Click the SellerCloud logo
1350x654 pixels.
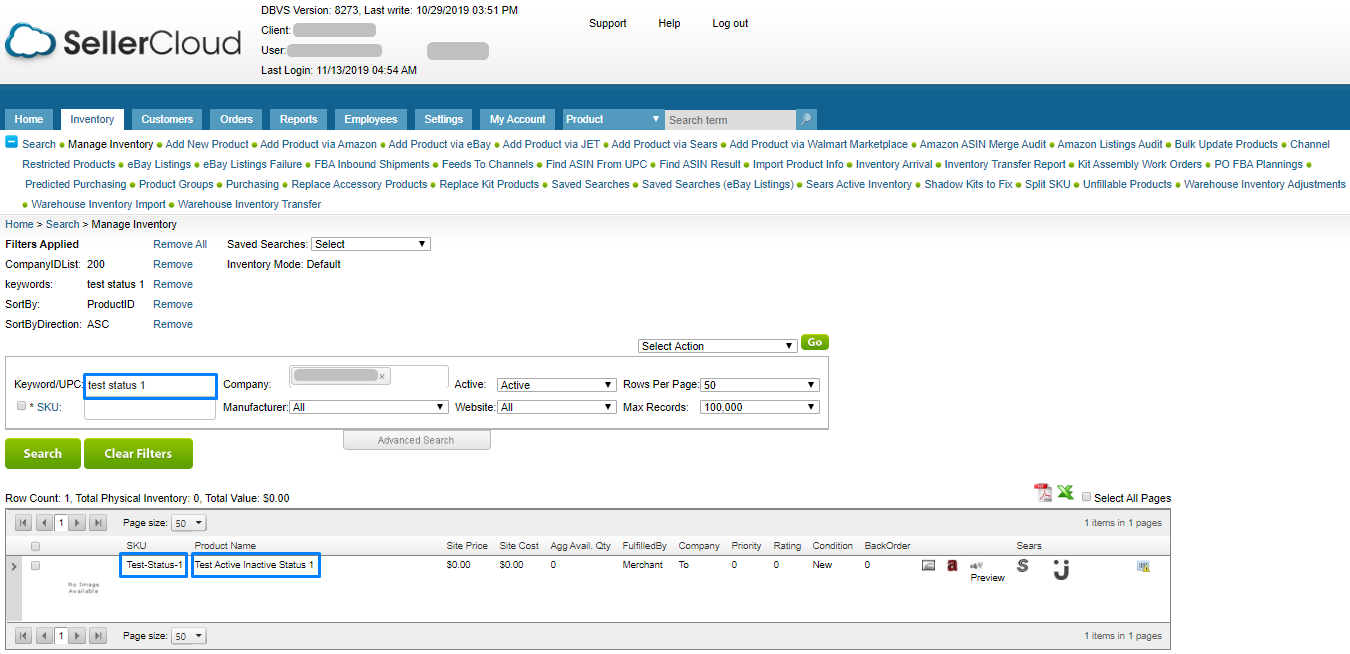[123, 42]
